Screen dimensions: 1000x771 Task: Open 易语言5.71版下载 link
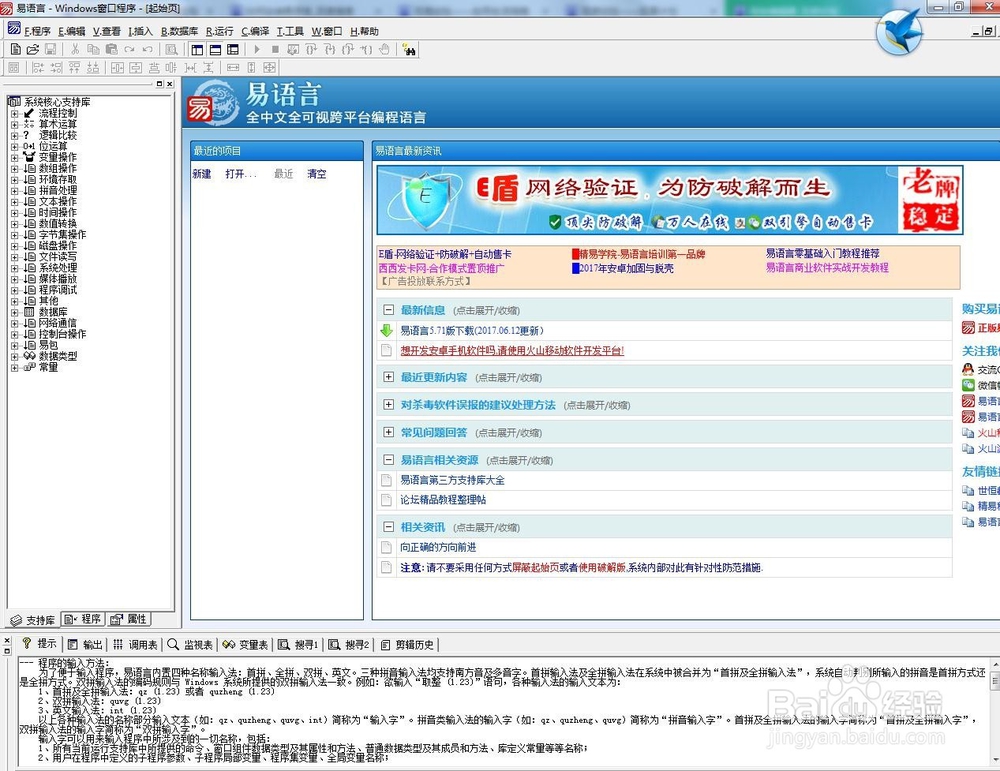[x=472, y=330]
